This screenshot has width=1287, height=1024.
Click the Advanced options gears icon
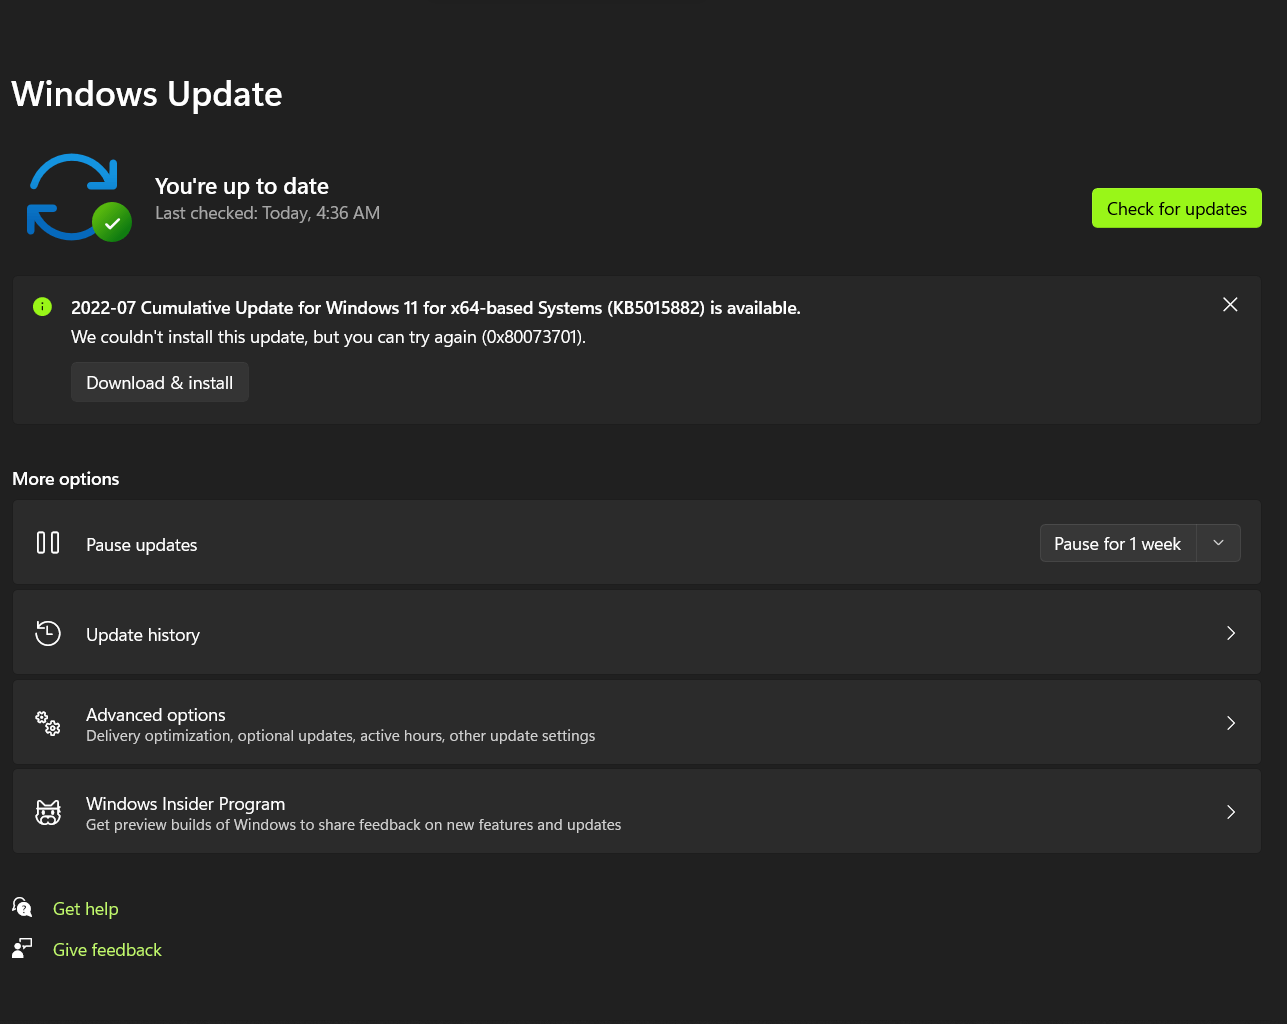pos(48,723)
